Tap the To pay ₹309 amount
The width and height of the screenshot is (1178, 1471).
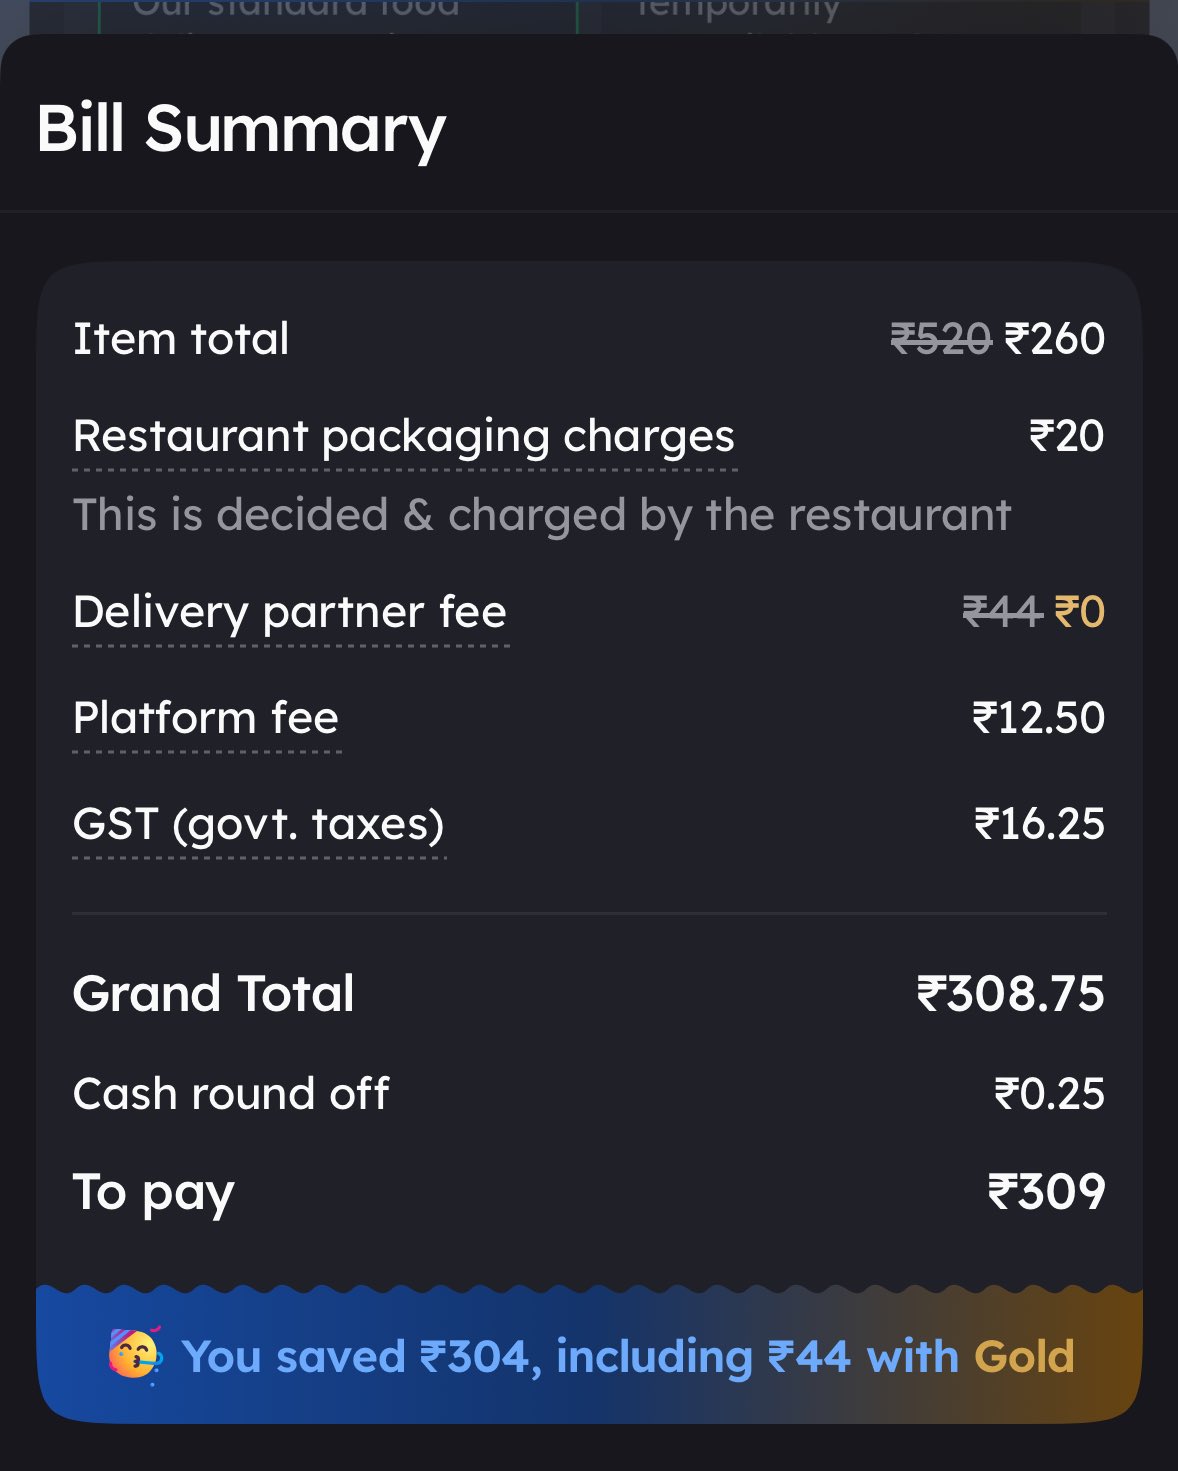coord(1047,1192)
